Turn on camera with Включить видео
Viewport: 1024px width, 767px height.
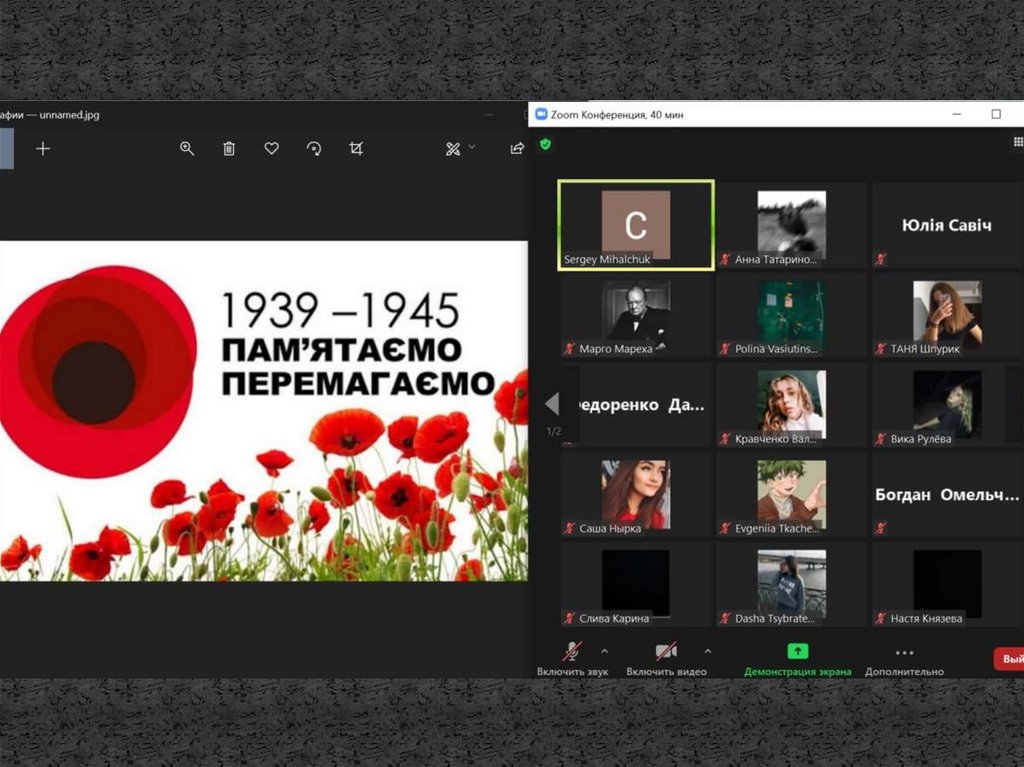tap(666, 653)
